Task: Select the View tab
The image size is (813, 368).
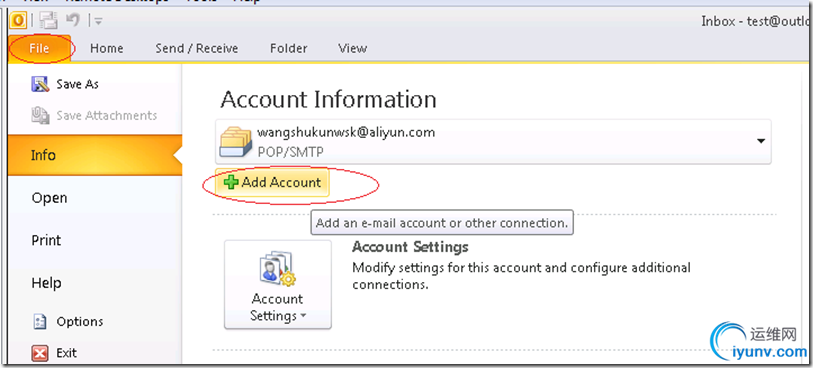Action: tap(353, 49)
